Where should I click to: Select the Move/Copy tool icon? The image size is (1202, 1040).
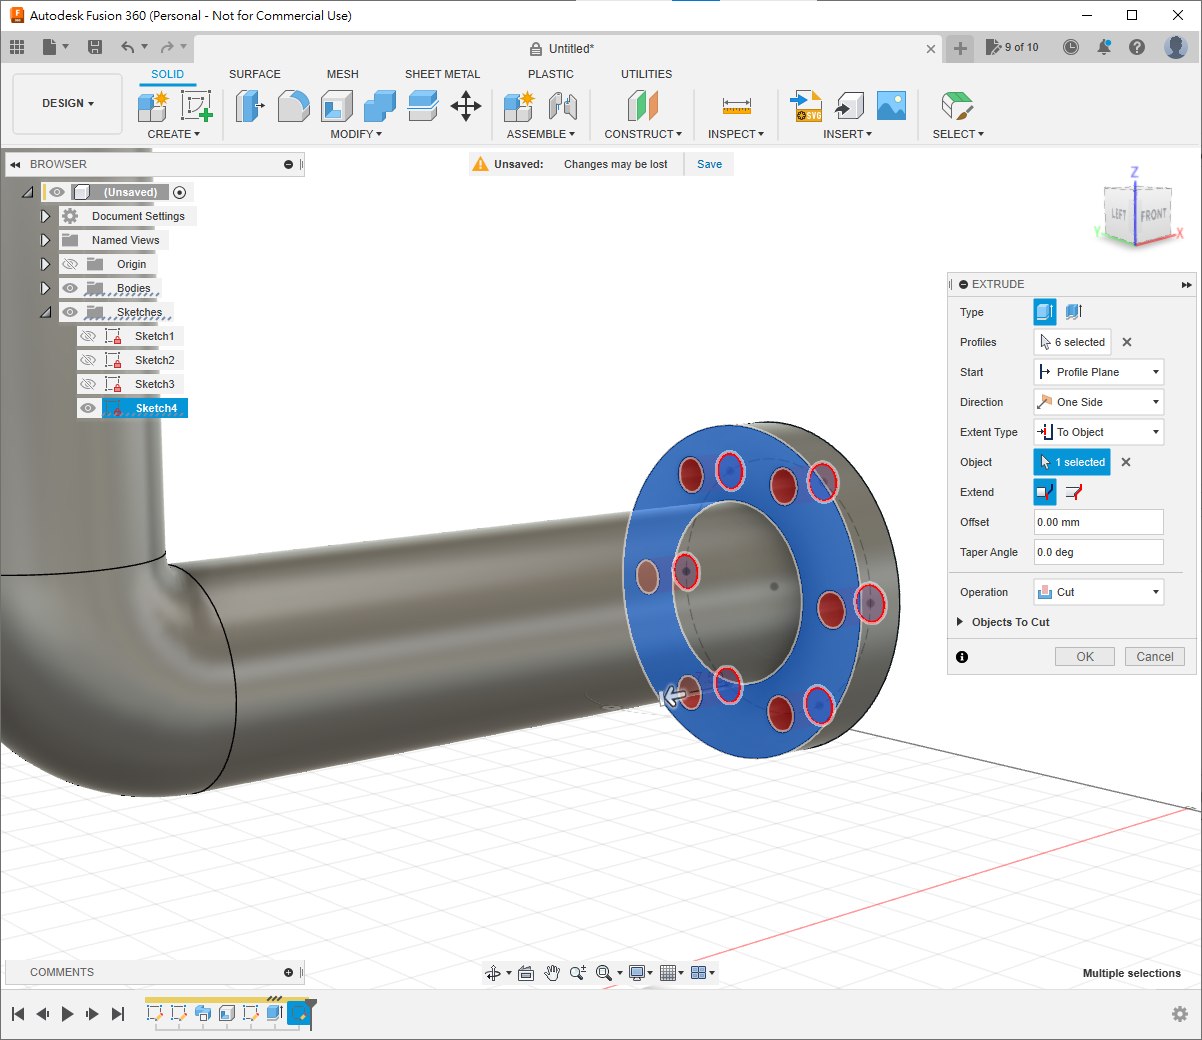tap(466, 105)
